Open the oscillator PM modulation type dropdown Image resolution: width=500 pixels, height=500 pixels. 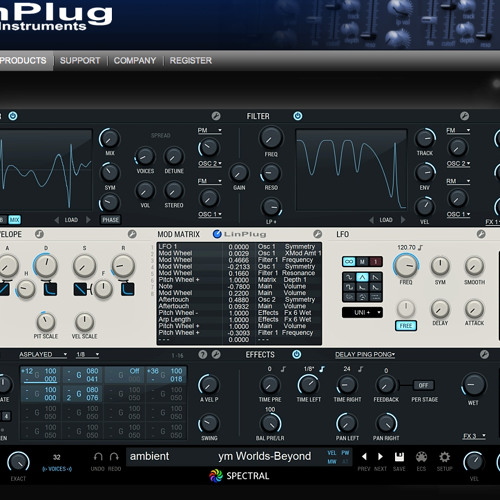210,130
